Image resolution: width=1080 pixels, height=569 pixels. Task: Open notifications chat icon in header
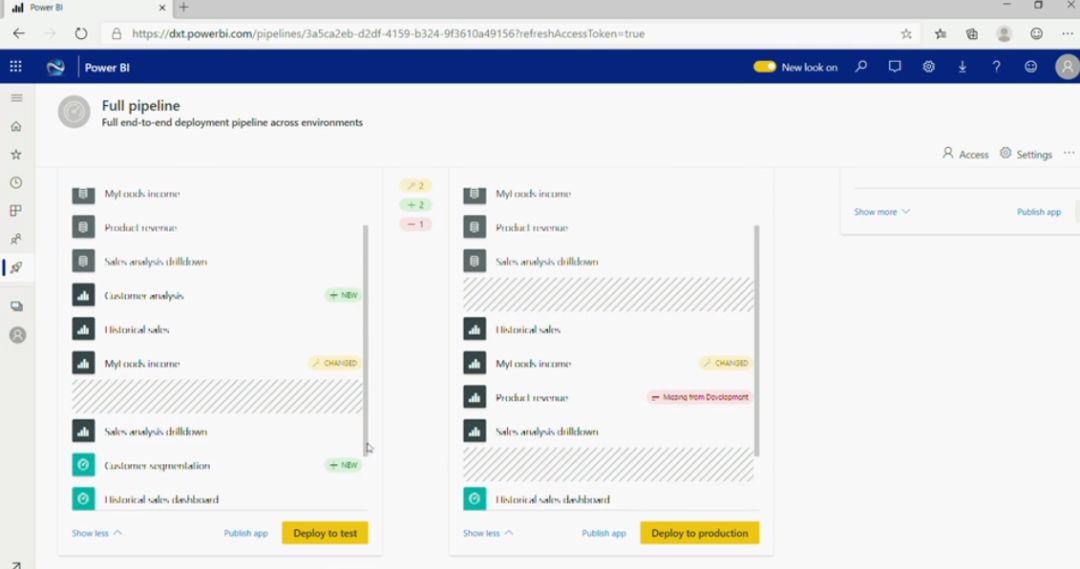tap(895, 67)
